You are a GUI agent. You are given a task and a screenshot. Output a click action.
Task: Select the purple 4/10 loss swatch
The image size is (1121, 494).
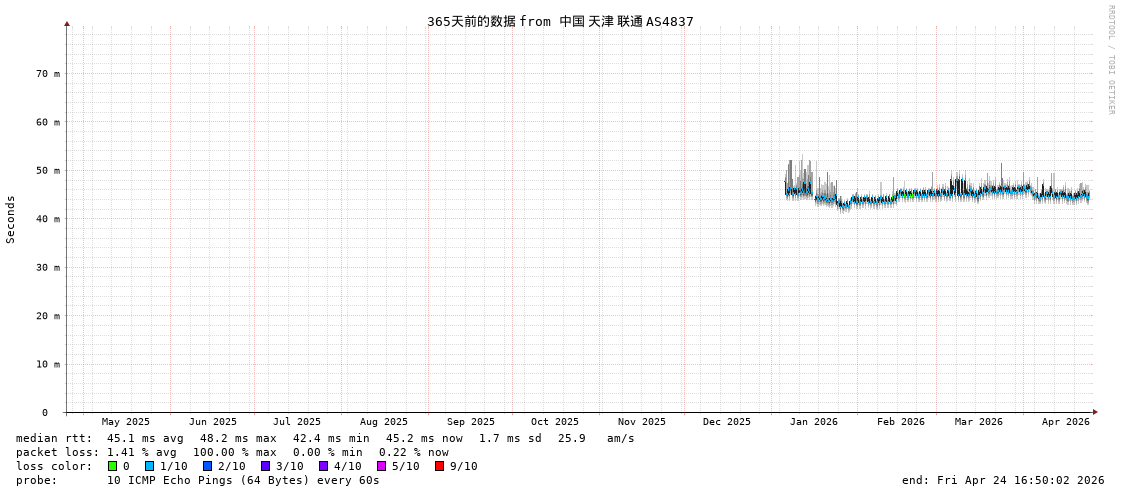click(x=324, y=466)
